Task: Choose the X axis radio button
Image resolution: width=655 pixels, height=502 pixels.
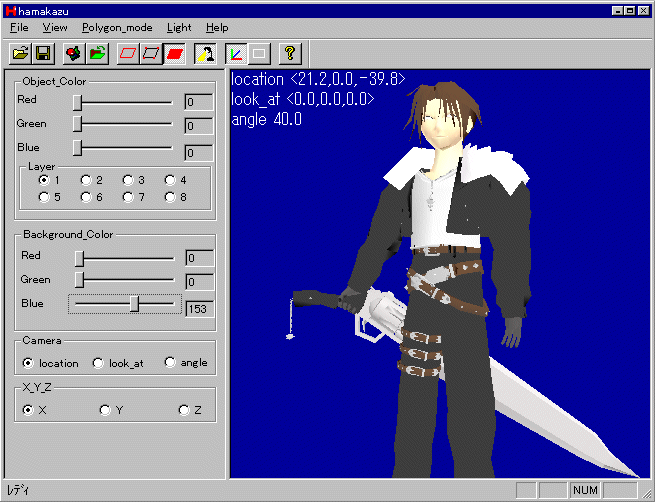Action: (x=28, y=410)
